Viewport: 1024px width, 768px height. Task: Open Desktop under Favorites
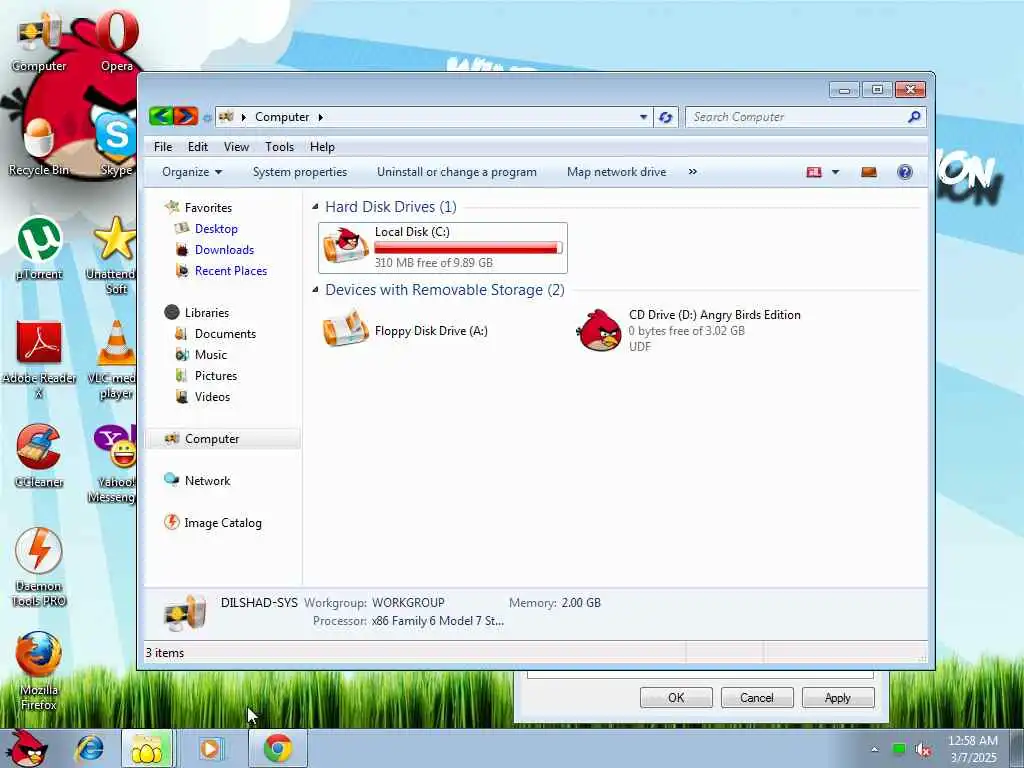pyautogui.click(x=206, y=229)
